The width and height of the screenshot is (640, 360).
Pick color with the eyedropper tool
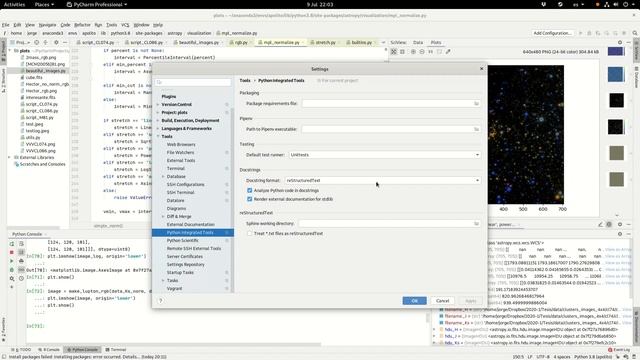click(448, 52)
